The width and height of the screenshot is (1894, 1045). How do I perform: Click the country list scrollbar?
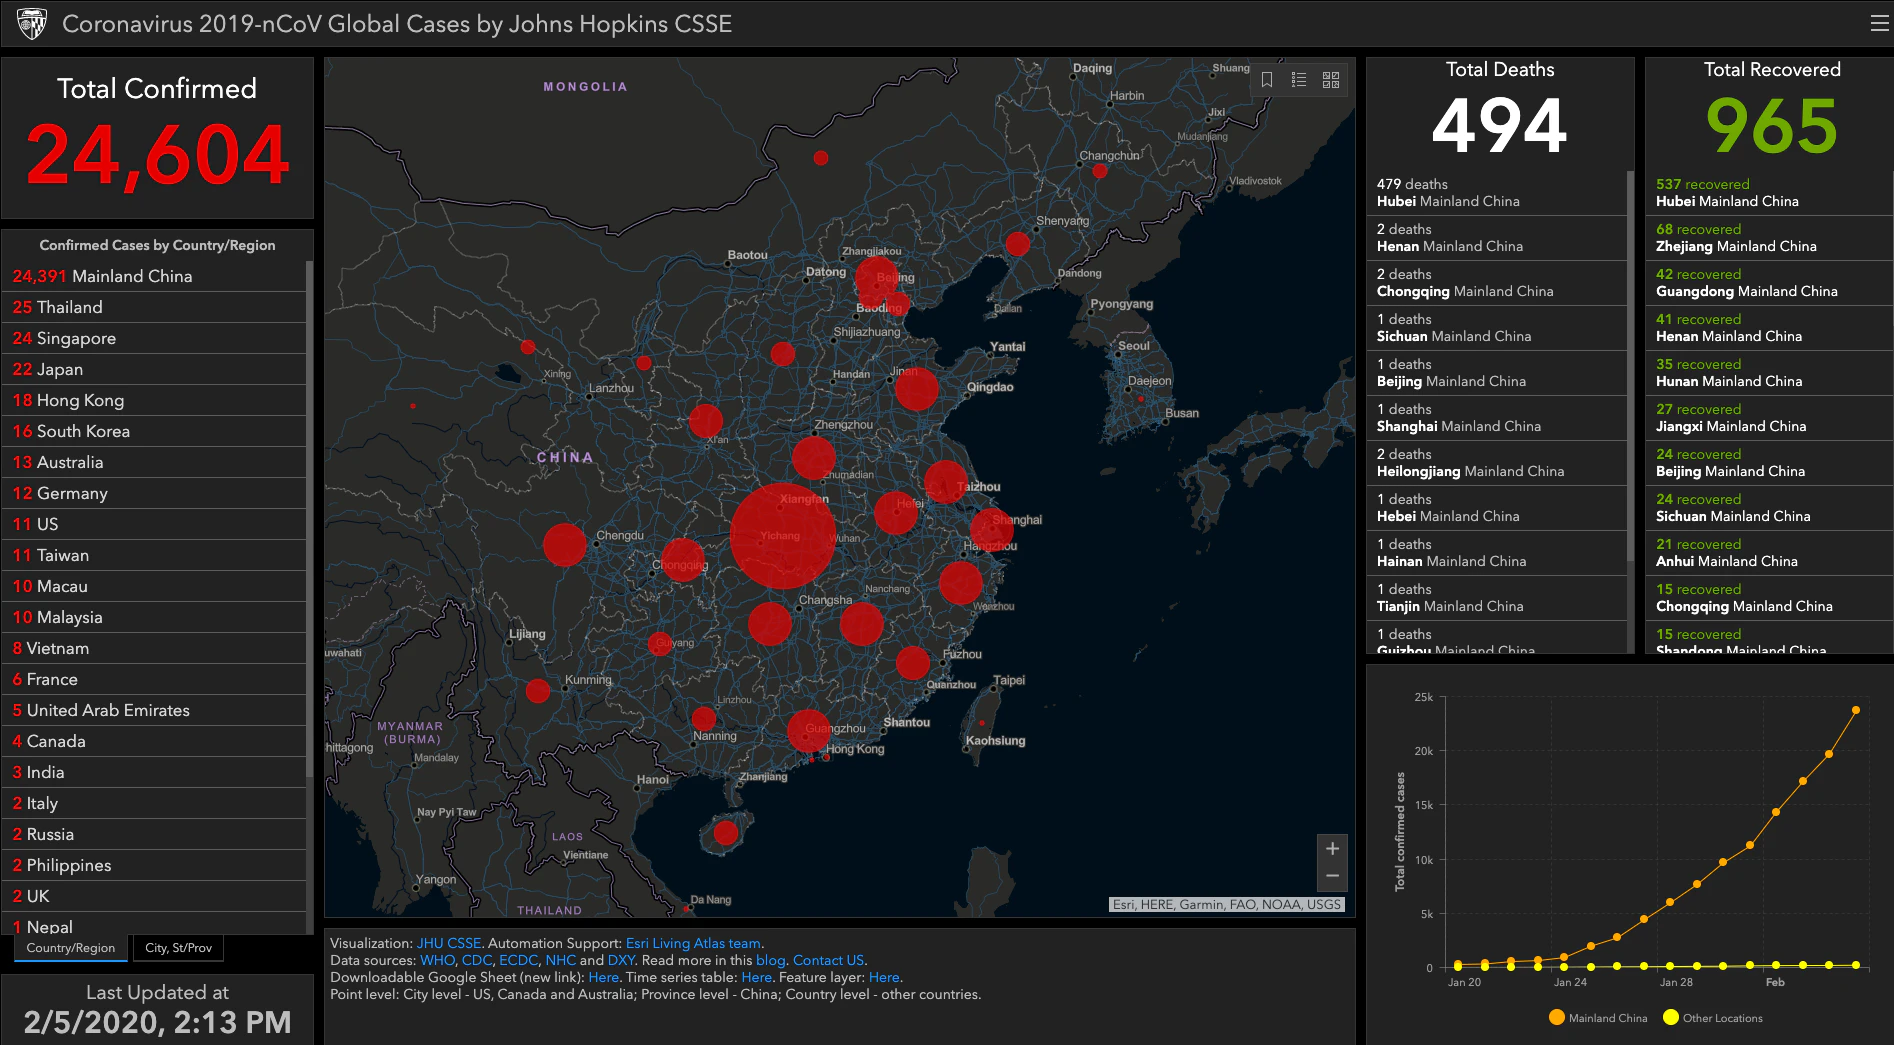click(310, 520)
